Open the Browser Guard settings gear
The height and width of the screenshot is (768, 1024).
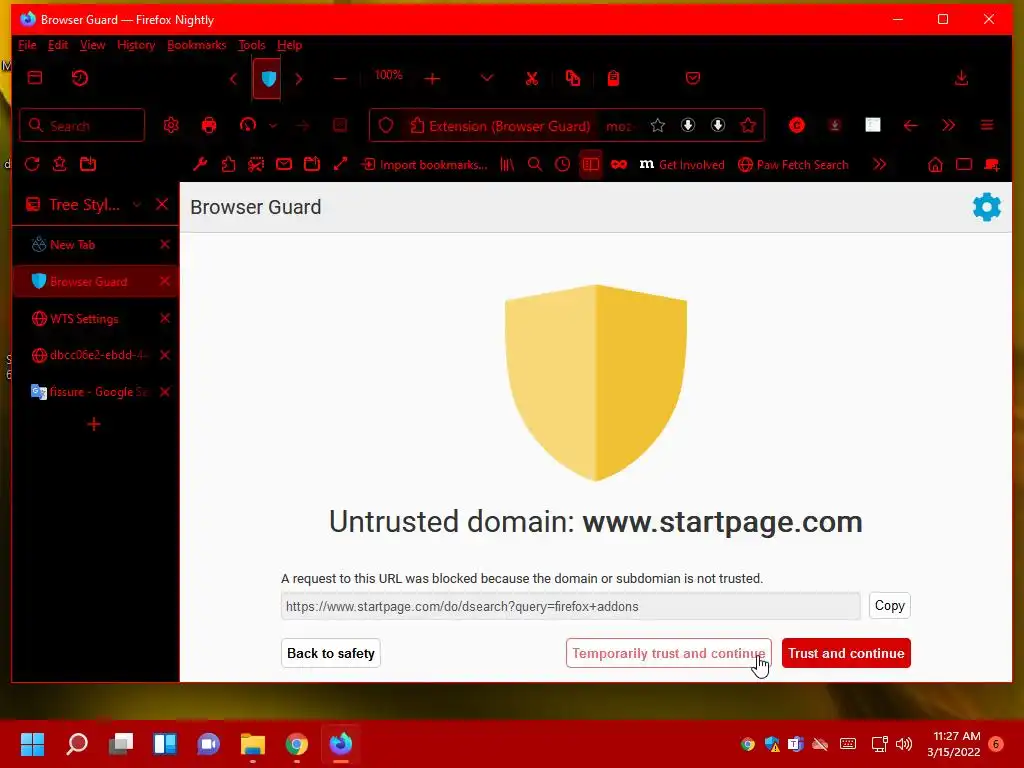[986, 207]
